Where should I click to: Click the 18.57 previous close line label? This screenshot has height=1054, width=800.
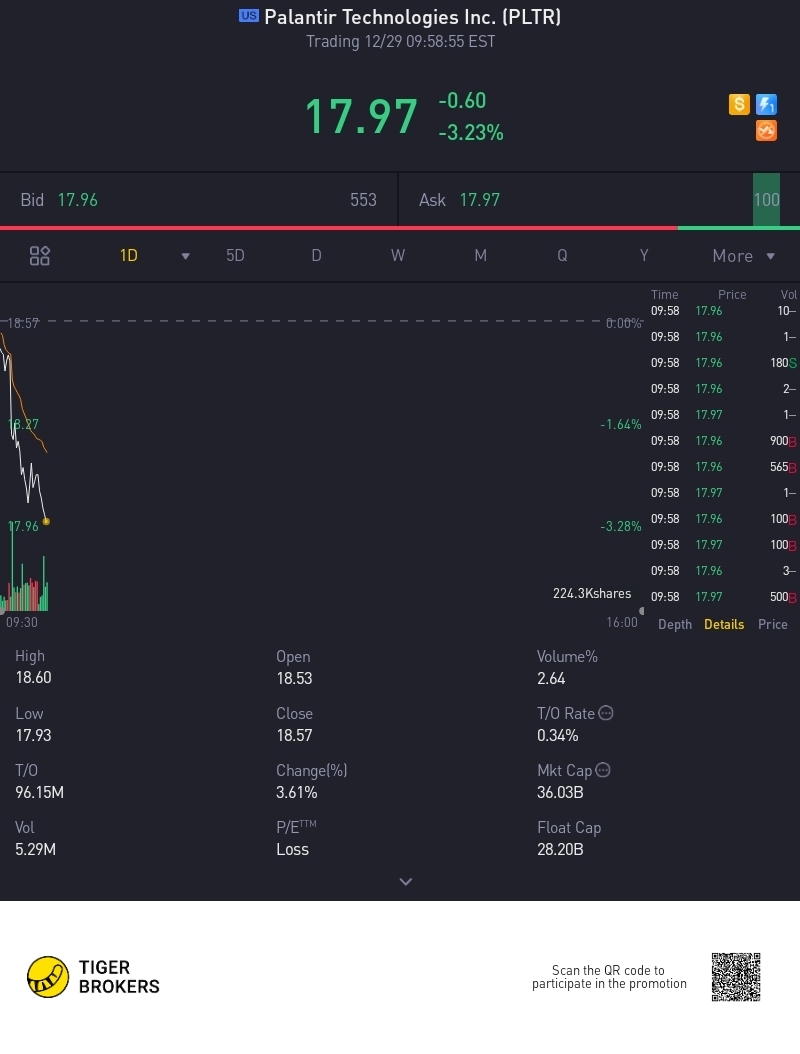[23, 323]
